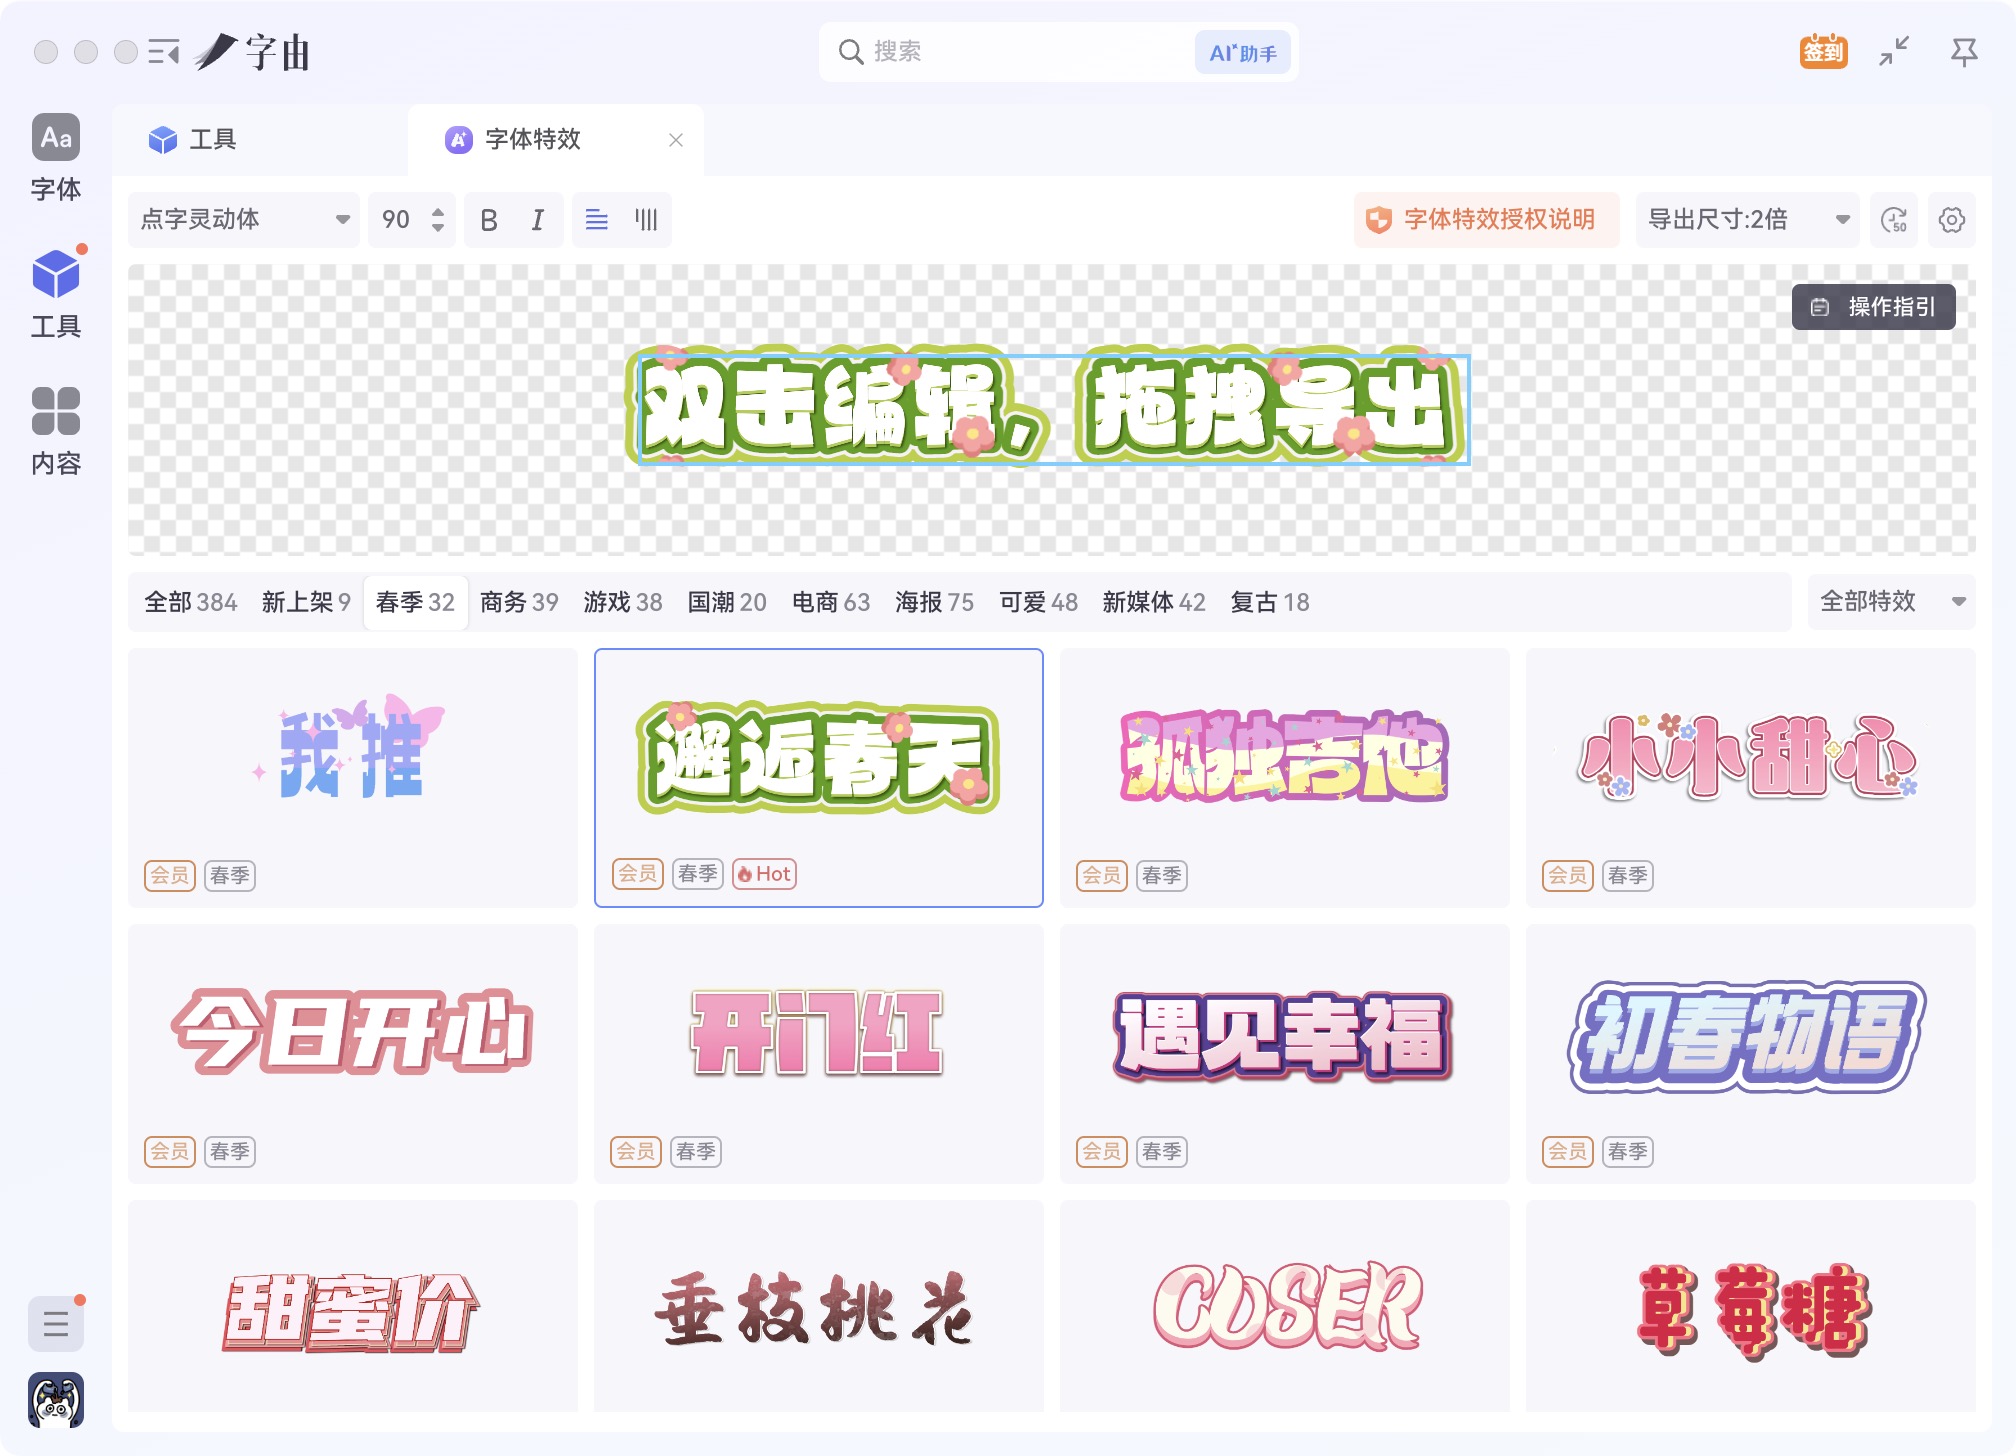This screenshot has width=2016, height=1456.
Task: Click the compact mode arrows icon
Action: pyautogui.click(x=1893, y=52)
